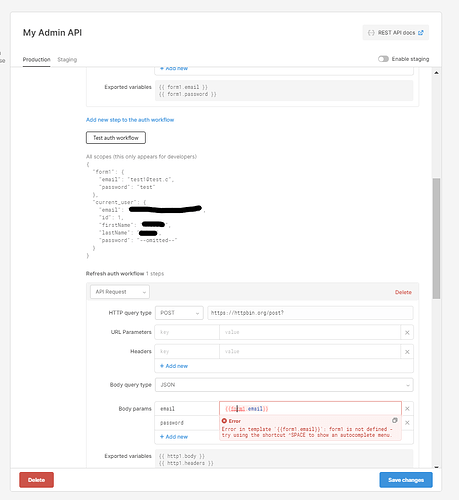Click the vertical scrollbar thumb
Screen dimensions: 459x500
click(436, 239)
